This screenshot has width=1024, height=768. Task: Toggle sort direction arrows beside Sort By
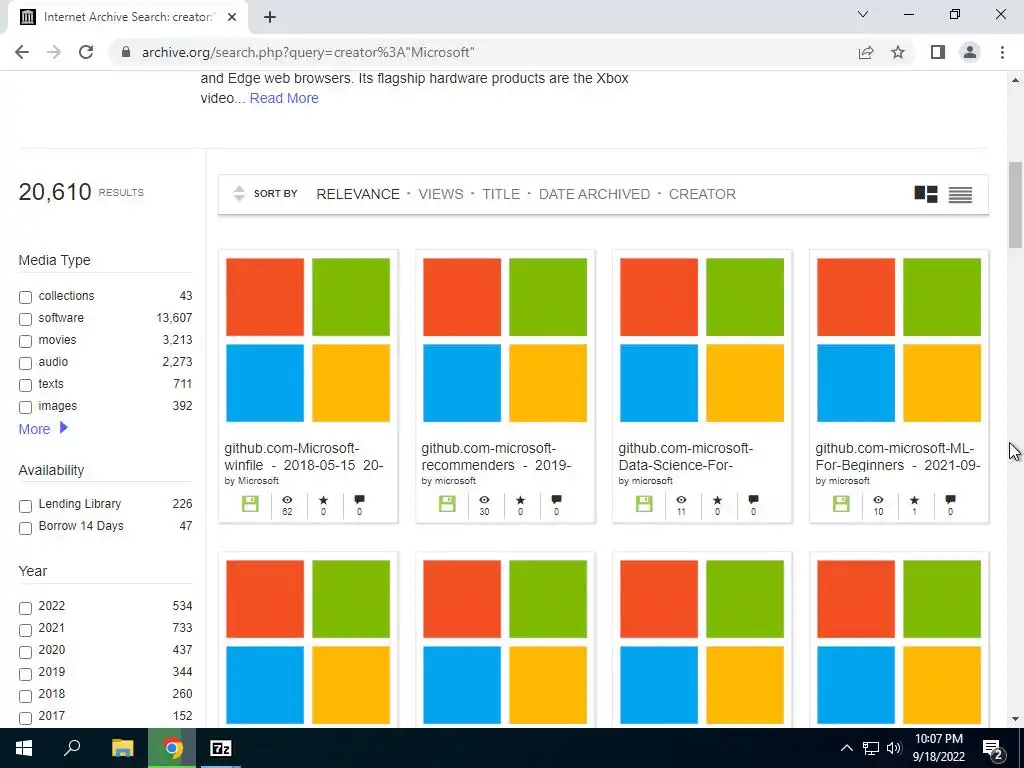click(x=239, y=193)
